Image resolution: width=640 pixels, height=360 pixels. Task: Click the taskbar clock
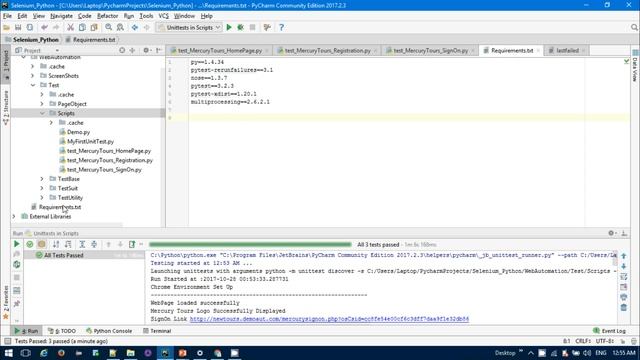pyautogui.click(x=623, y=353)
